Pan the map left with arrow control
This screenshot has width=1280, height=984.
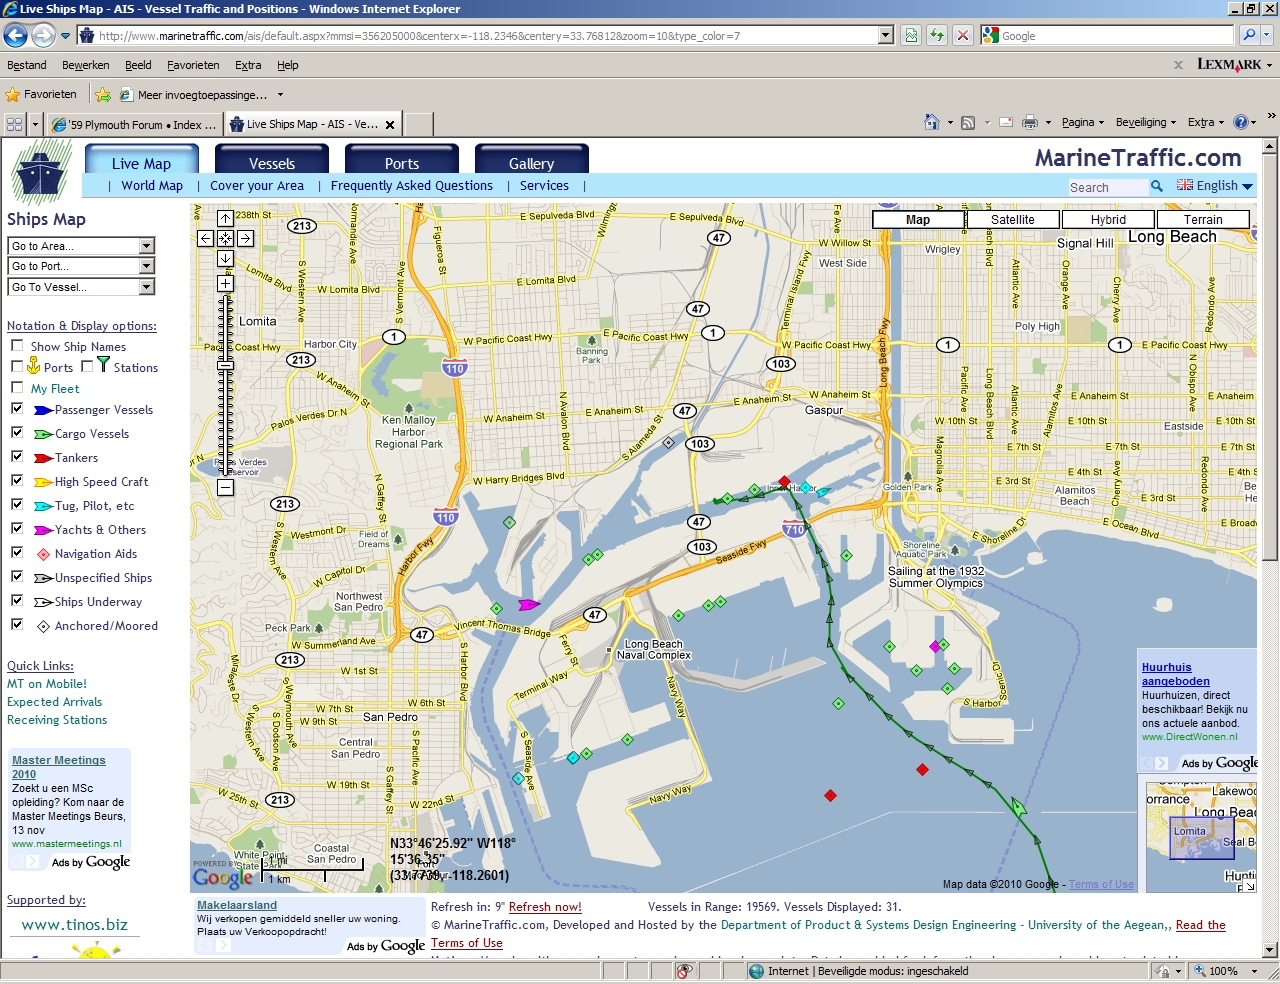coord(205,238)
